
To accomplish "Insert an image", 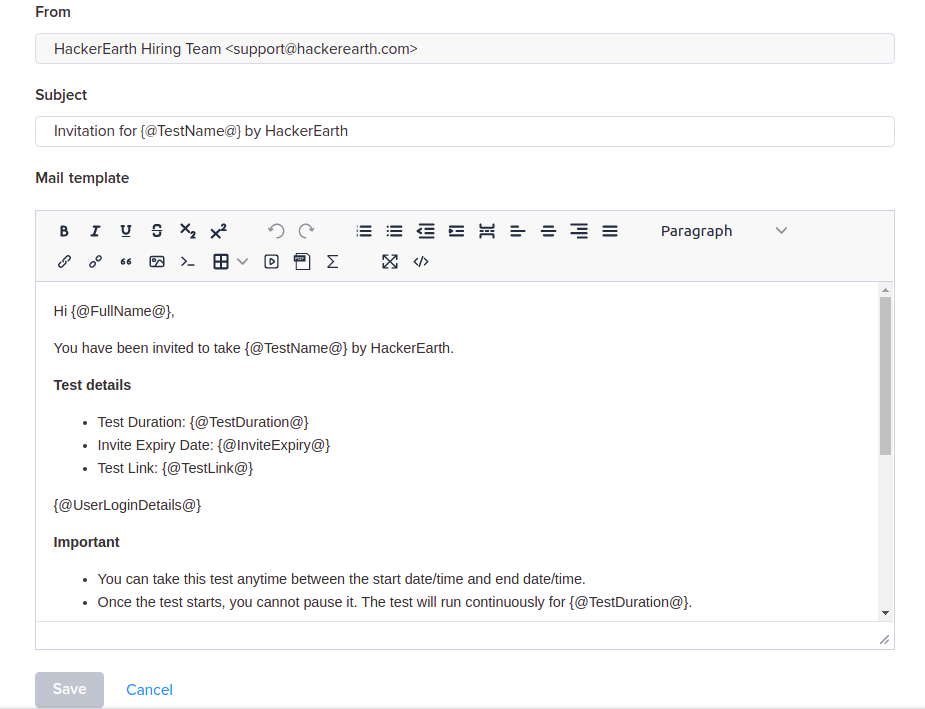I will coord(156,262).
